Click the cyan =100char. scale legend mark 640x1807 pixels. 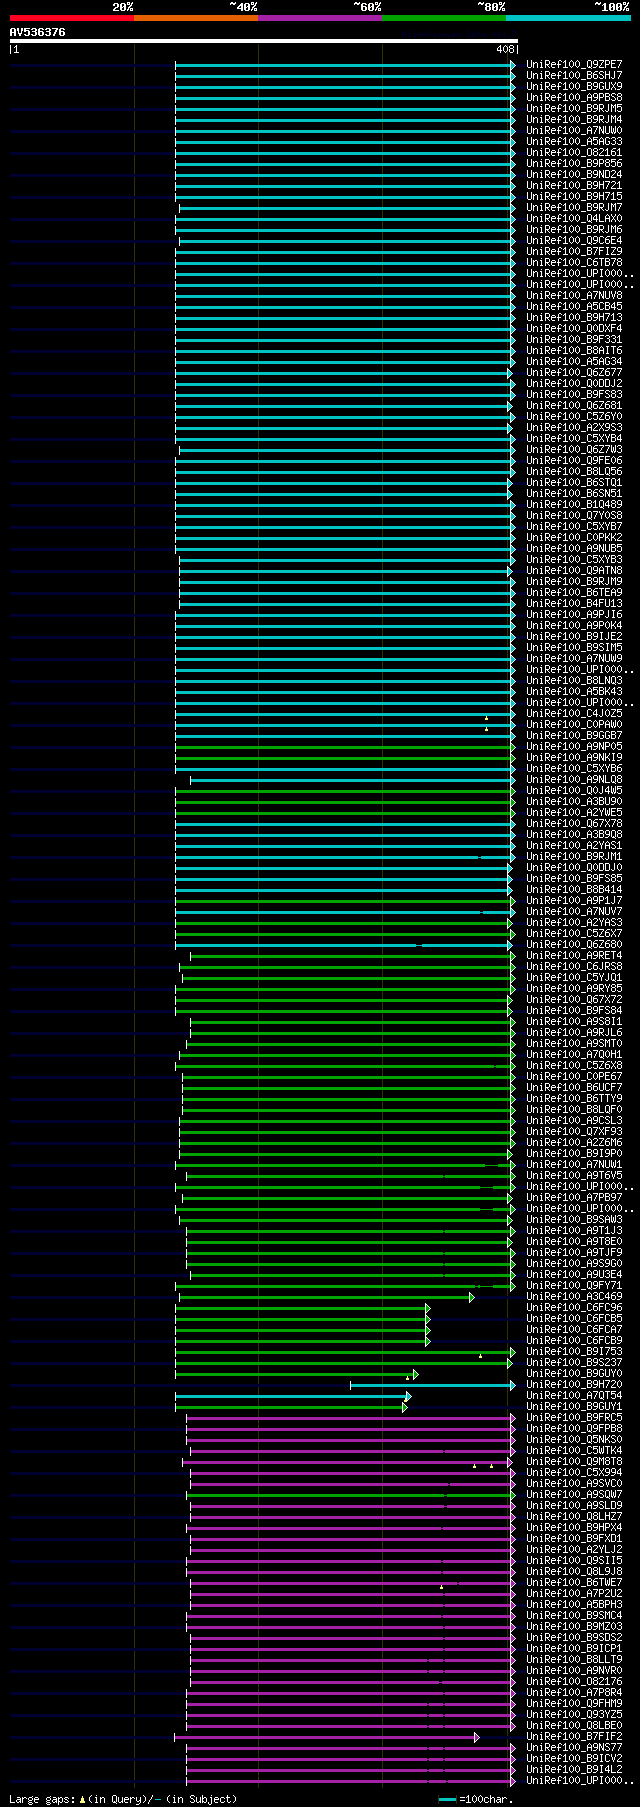tap(447, 1799)
